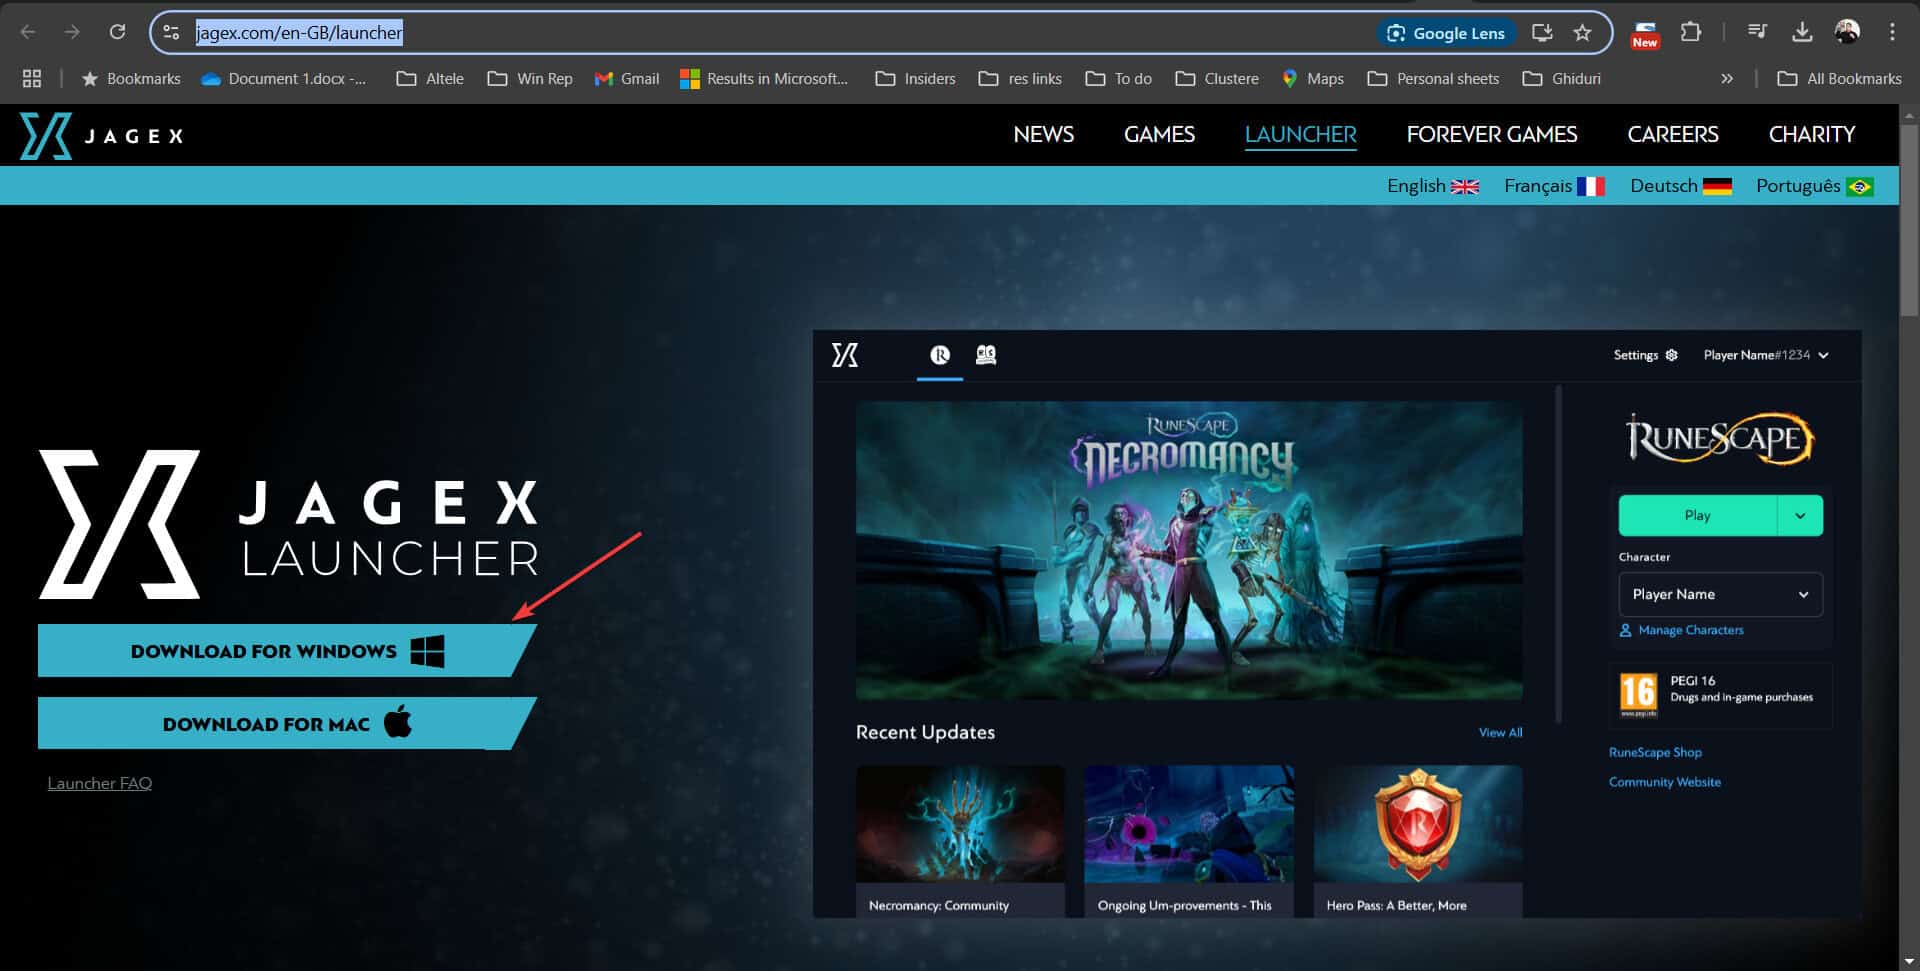Click the browser forward arrow
The height and width of the screenshot is (971, 1920).
(x=72, y=32)
